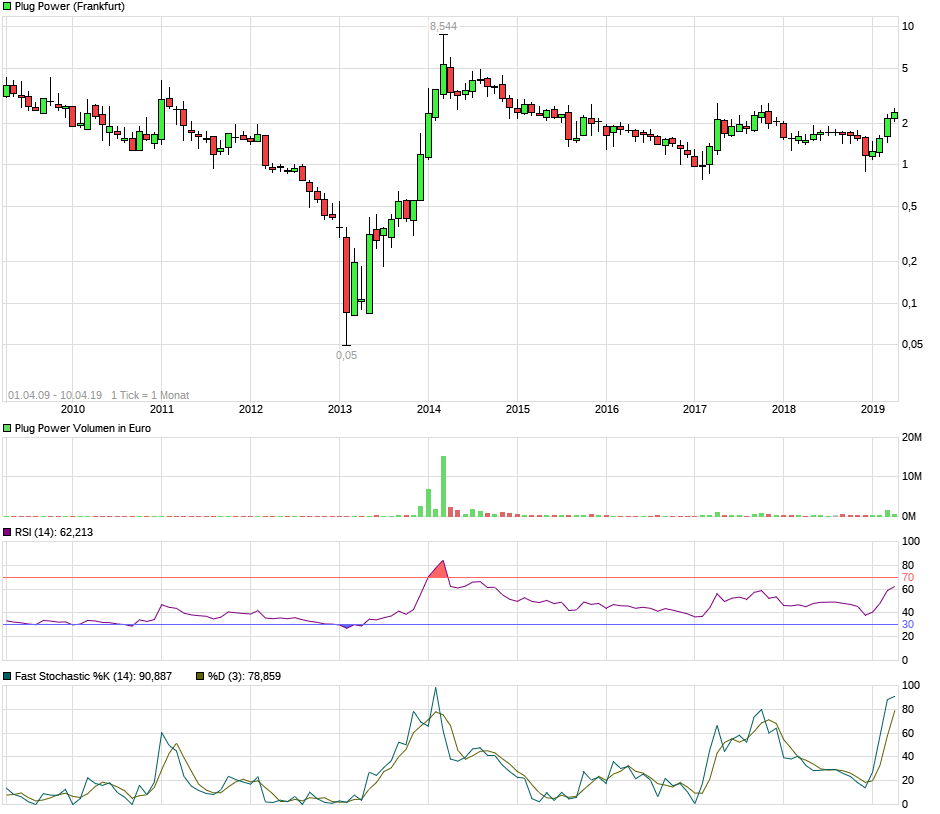
Task: Click the 0,5 price axis label
Action: 909,207
